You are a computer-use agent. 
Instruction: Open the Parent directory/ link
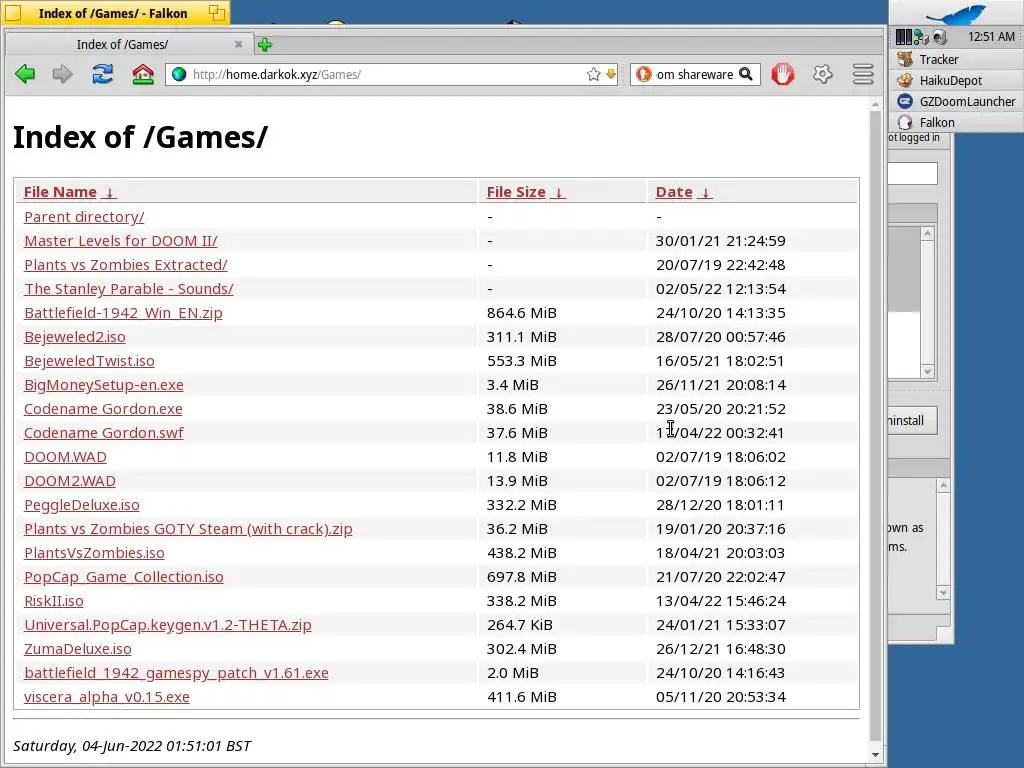pos(84,217)
